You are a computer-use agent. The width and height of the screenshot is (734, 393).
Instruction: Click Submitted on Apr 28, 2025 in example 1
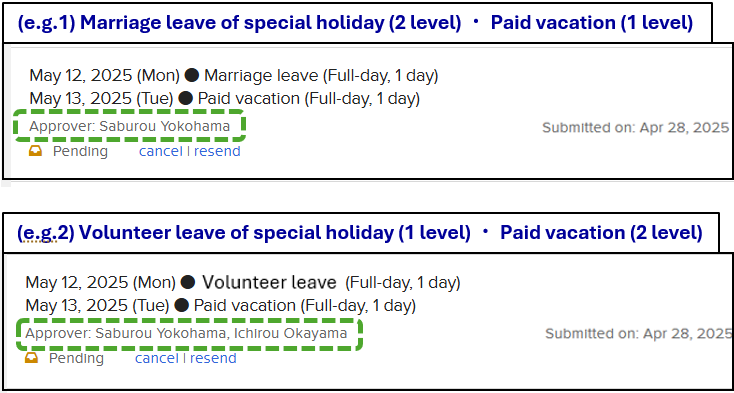pos(636,128)
